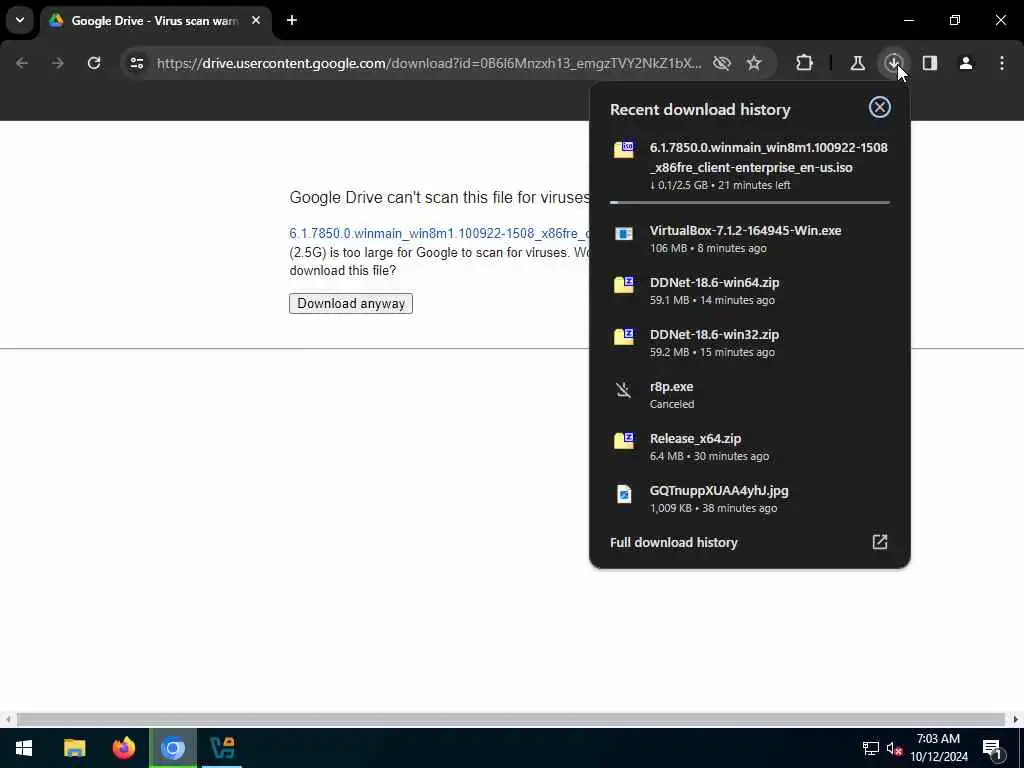Screen dimensions: 1024x768
Task: Select the 6.1.7850.0 winmain iso download entry
Action: tap(750, 167)
